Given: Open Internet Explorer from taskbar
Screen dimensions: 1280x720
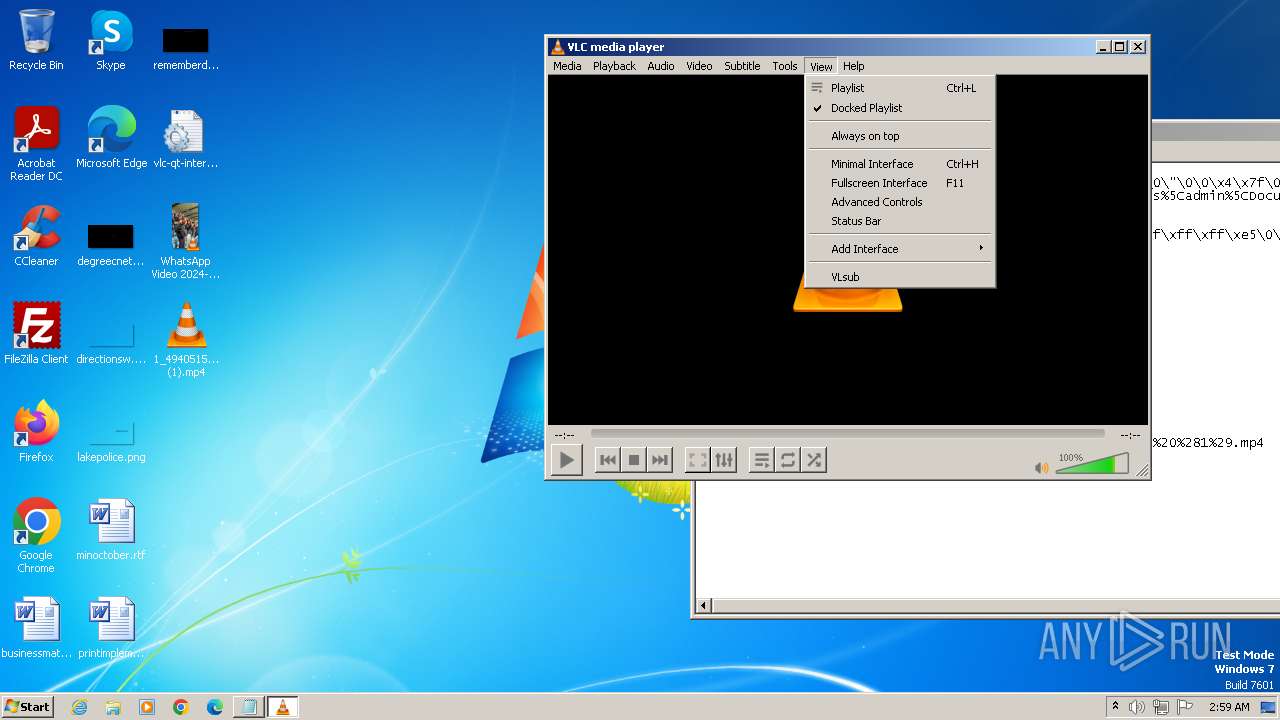Looking at the screenshot, I should tap(79, 707).
